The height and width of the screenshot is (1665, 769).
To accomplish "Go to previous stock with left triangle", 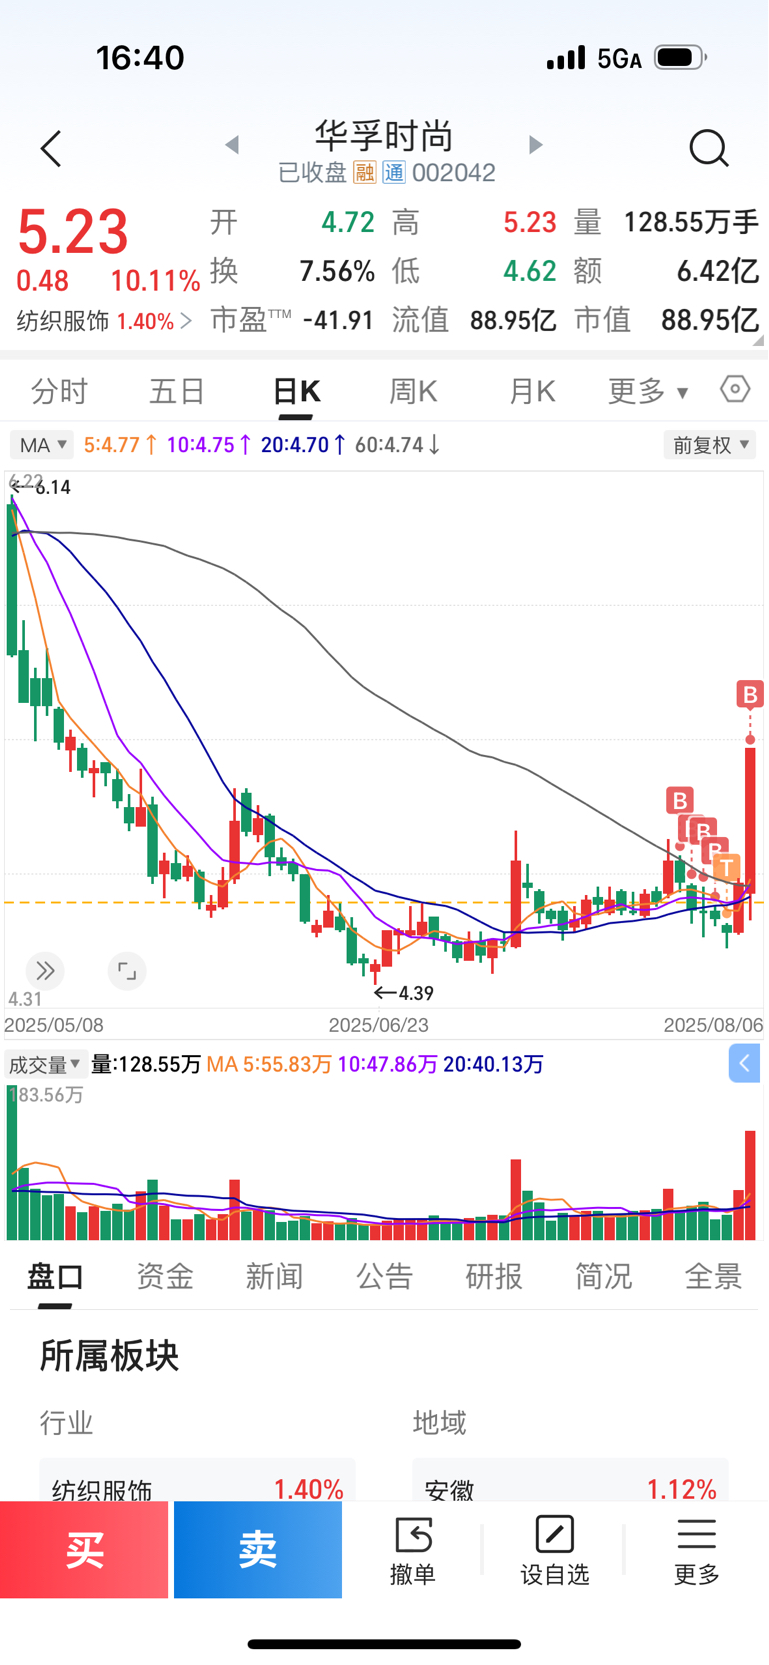I will 232,145.
